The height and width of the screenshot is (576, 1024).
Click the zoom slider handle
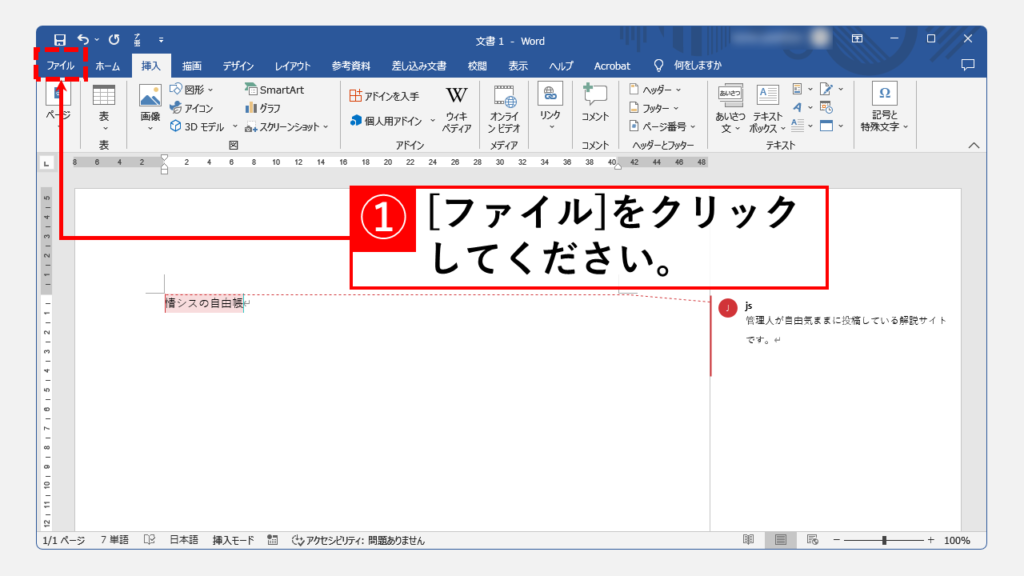(x=884, y=540)
